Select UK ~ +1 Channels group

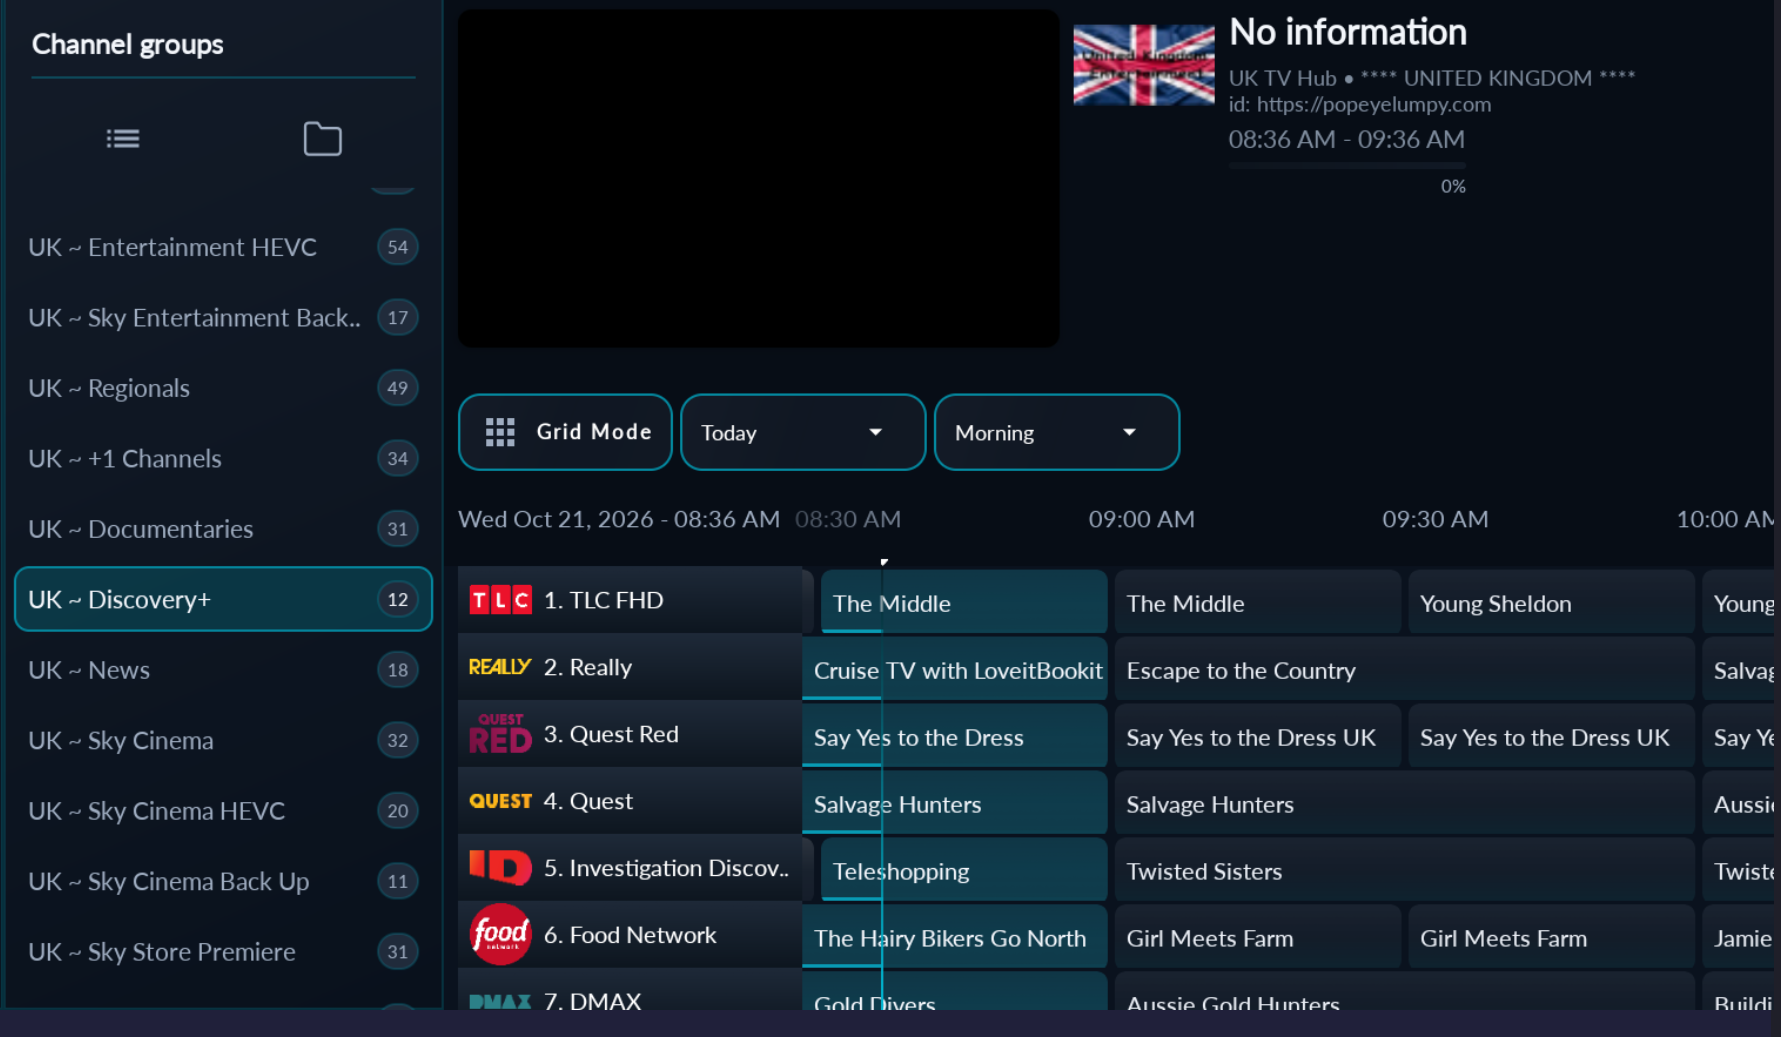click(223, 459)
